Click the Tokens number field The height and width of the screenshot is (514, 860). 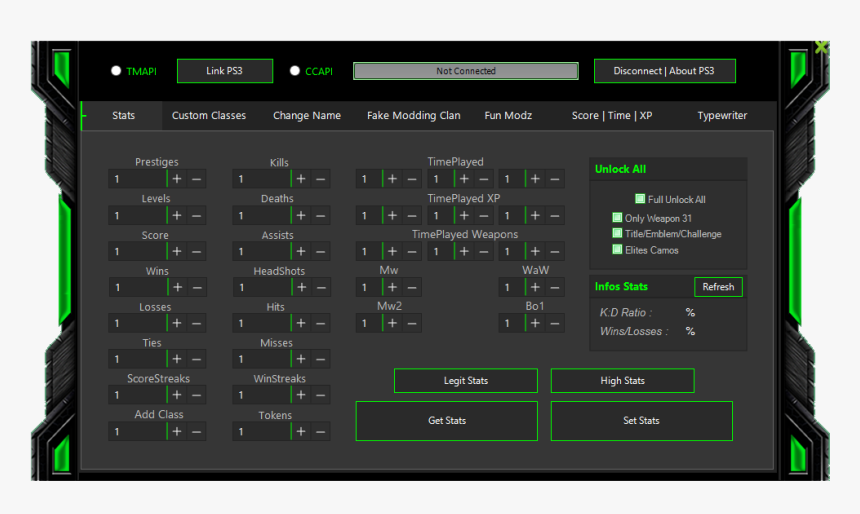pyautogui.click(x=262, y=432)
